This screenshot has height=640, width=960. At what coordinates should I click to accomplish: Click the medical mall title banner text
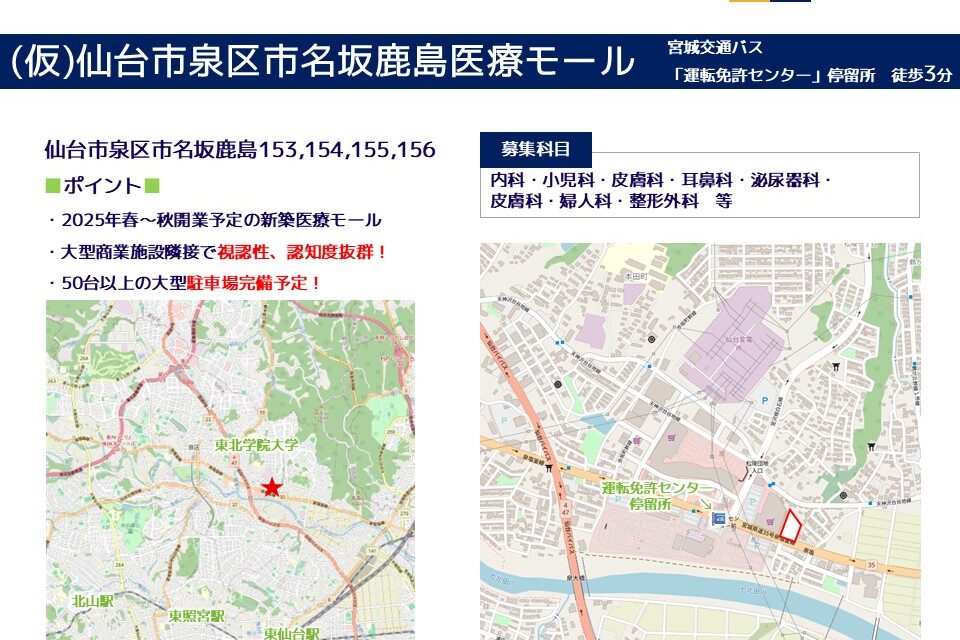320,61
